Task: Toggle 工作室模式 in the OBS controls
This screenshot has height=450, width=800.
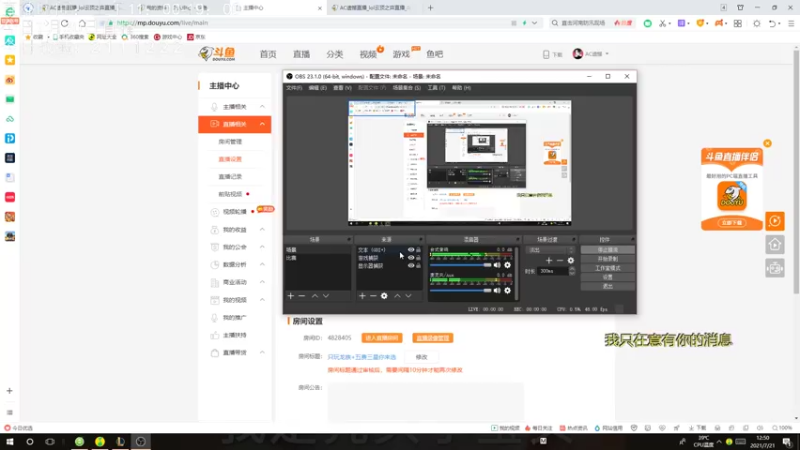Action: coord(607,268)
